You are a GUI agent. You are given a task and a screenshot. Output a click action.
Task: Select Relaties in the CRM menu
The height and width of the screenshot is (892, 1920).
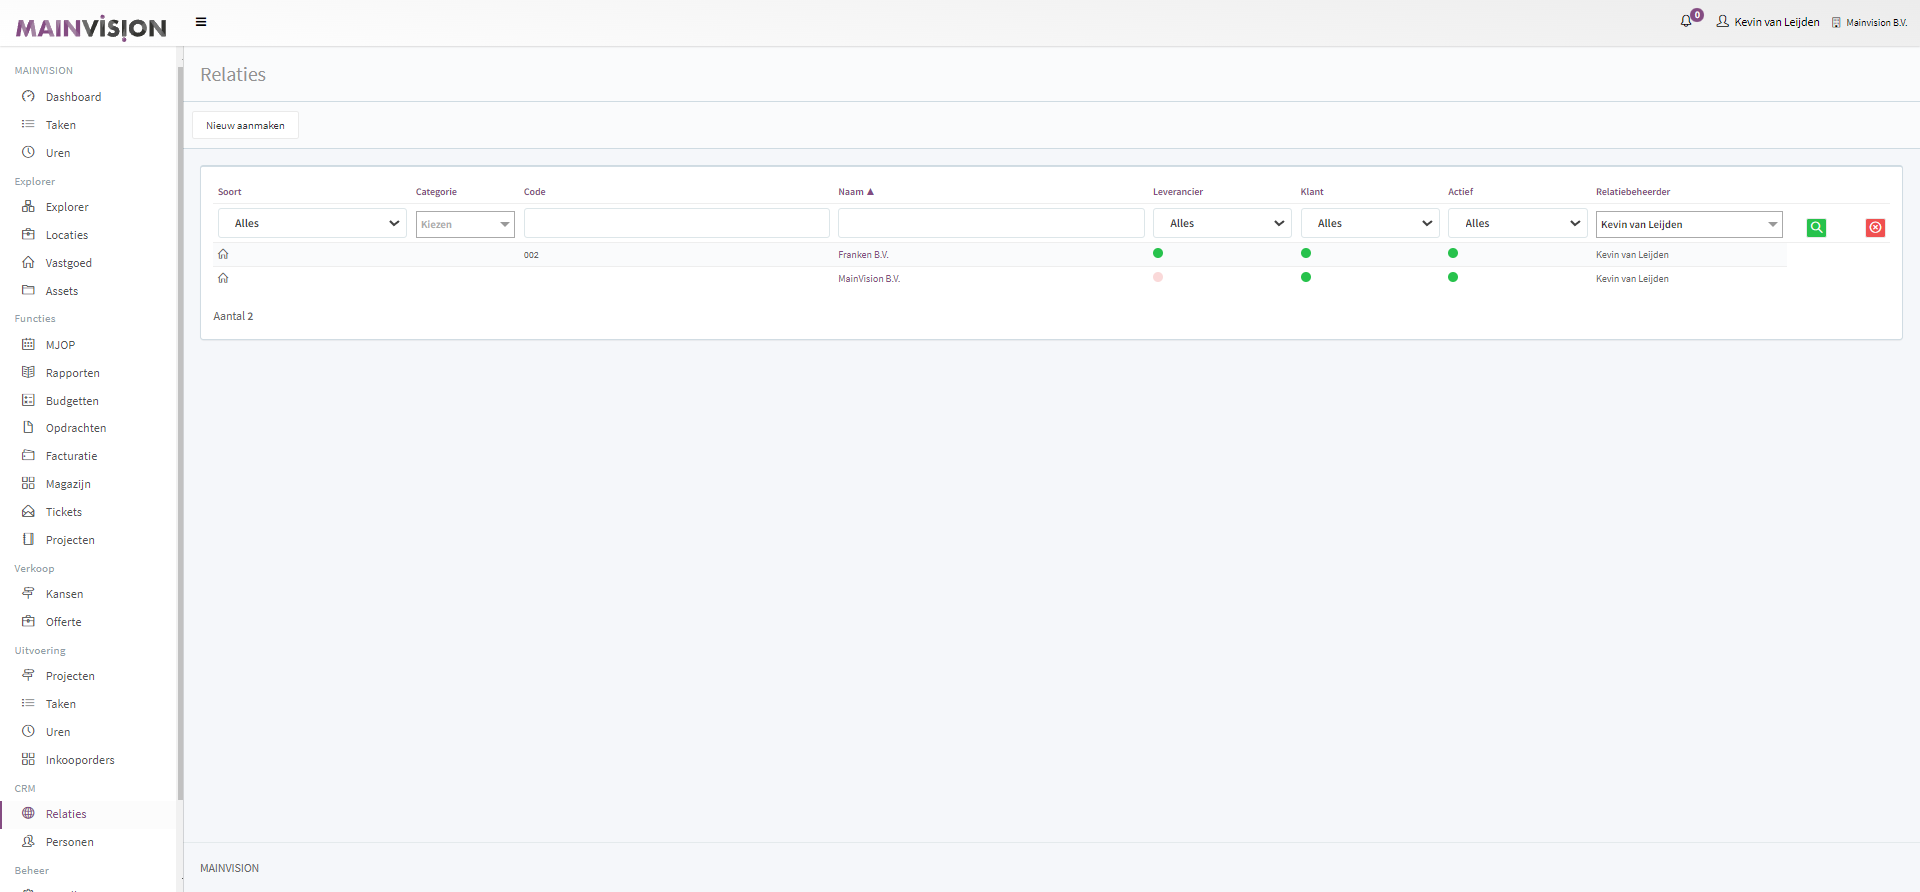coord(66,814)
